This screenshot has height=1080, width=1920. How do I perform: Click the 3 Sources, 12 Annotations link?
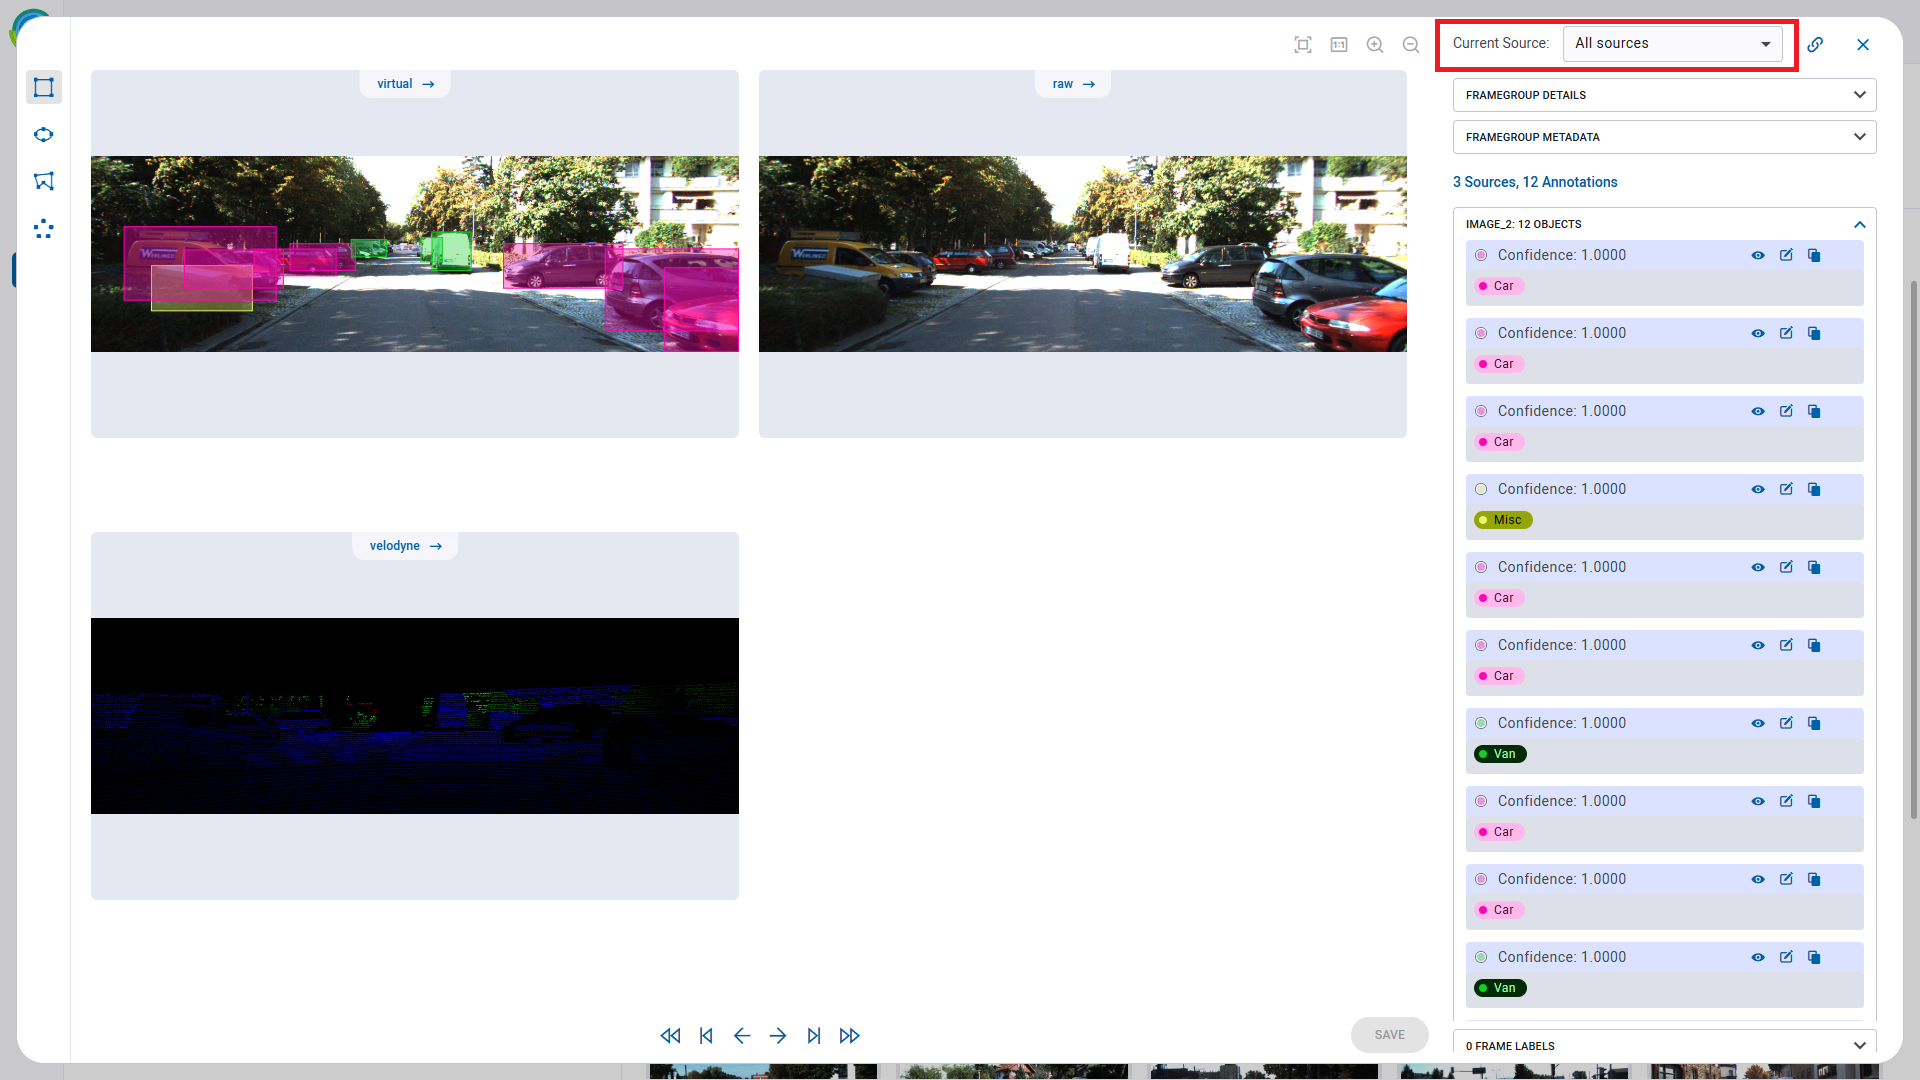click(1535, 182)
